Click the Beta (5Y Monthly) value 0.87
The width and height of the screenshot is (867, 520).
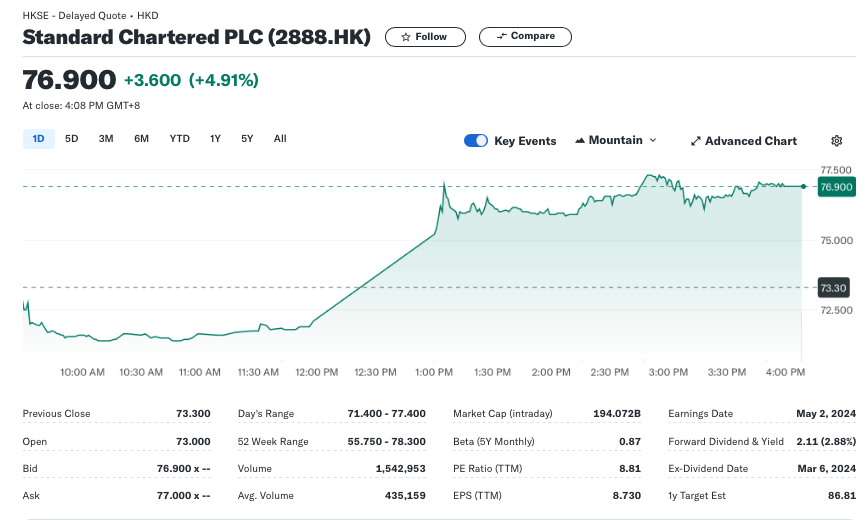[x=630, y=441]
